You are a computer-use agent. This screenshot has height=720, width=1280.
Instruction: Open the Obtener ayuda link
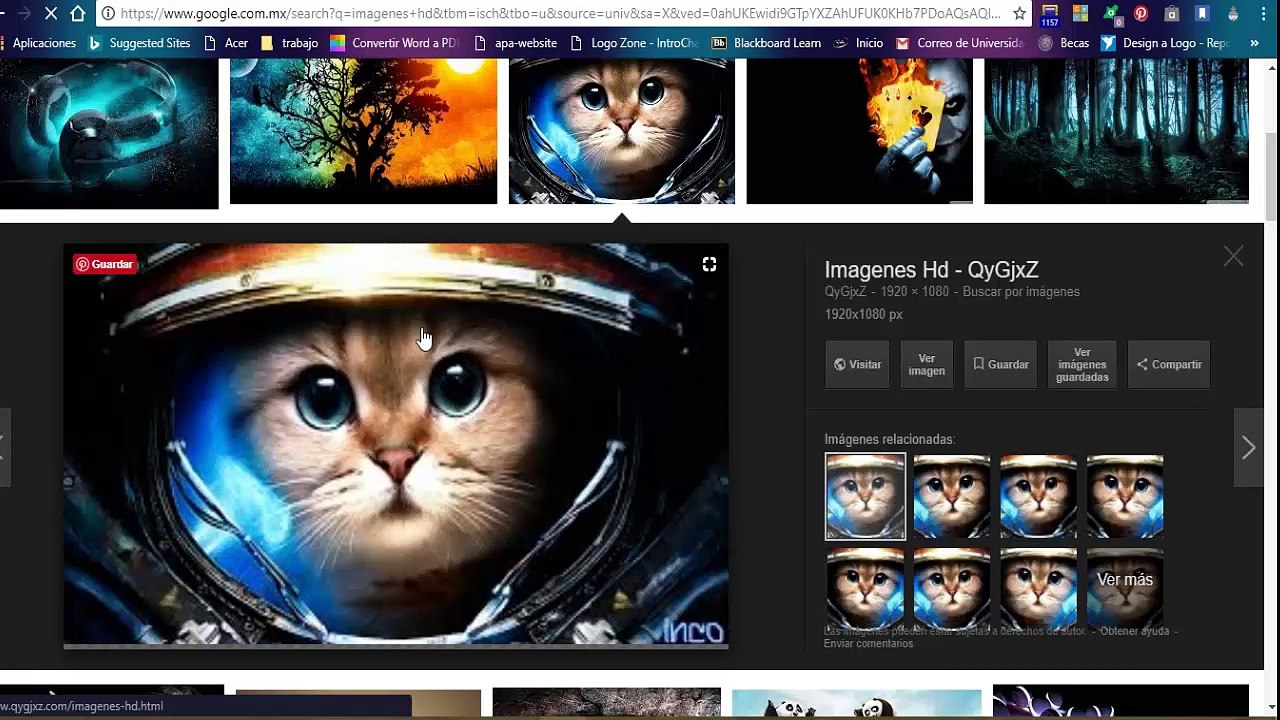coord(1134,631)
